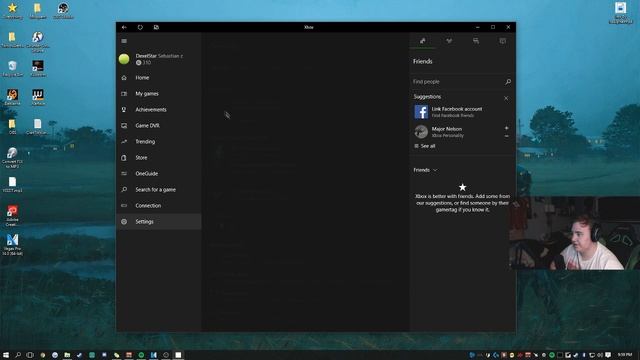Image resolution: width=640 pixels, height=360 pixels.
Task: Open Action Center notifications icon
Action: pos(608,355)
